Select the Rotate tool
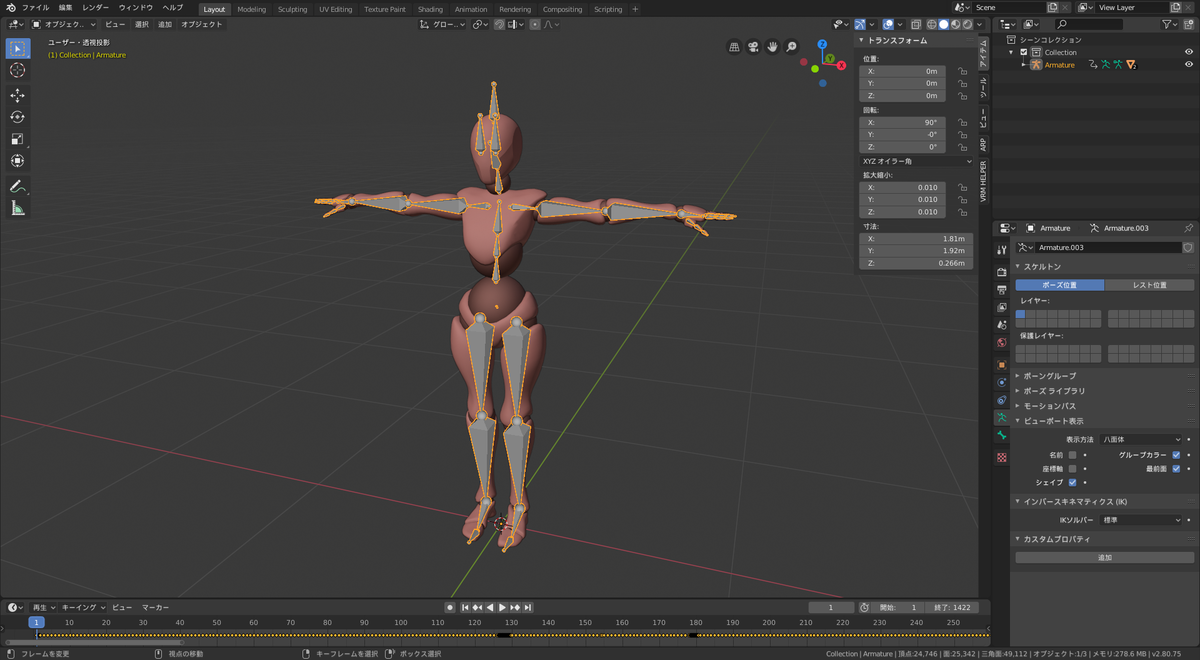 [x=17, y=117]
